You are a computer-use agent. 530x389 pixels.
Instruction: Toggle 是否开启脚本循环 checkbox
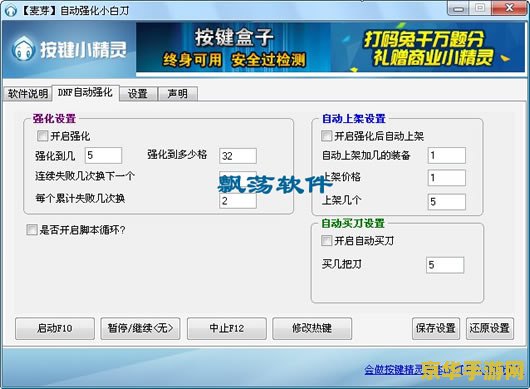click(32, 230)
